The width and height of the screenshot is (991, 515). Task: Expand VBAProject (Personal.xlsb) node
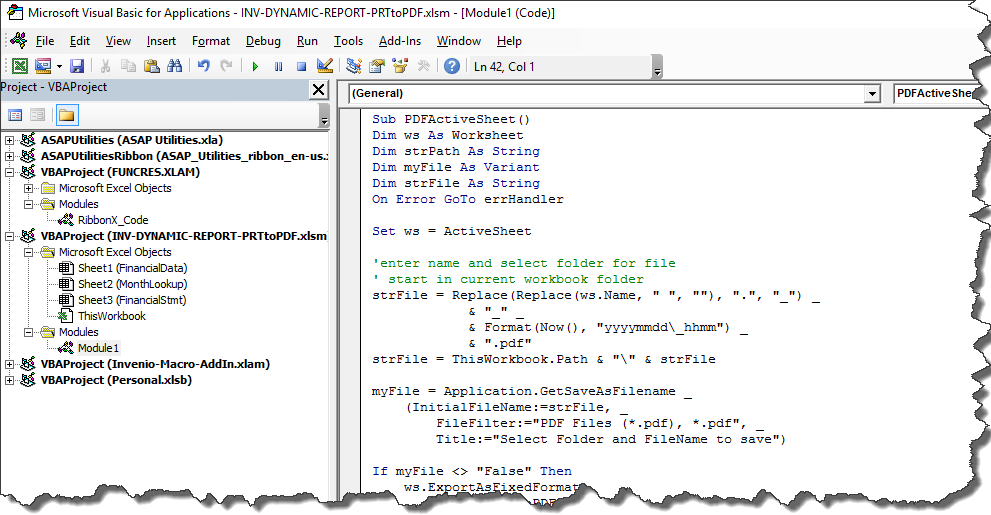(x=9, y=380)
